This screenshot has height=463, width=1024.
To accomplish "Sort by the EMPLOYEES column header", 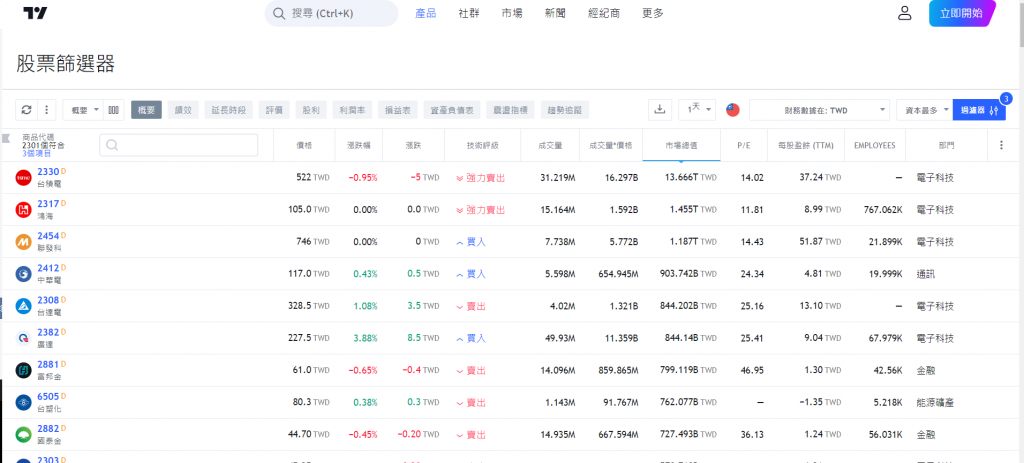I will coord(874,145).
